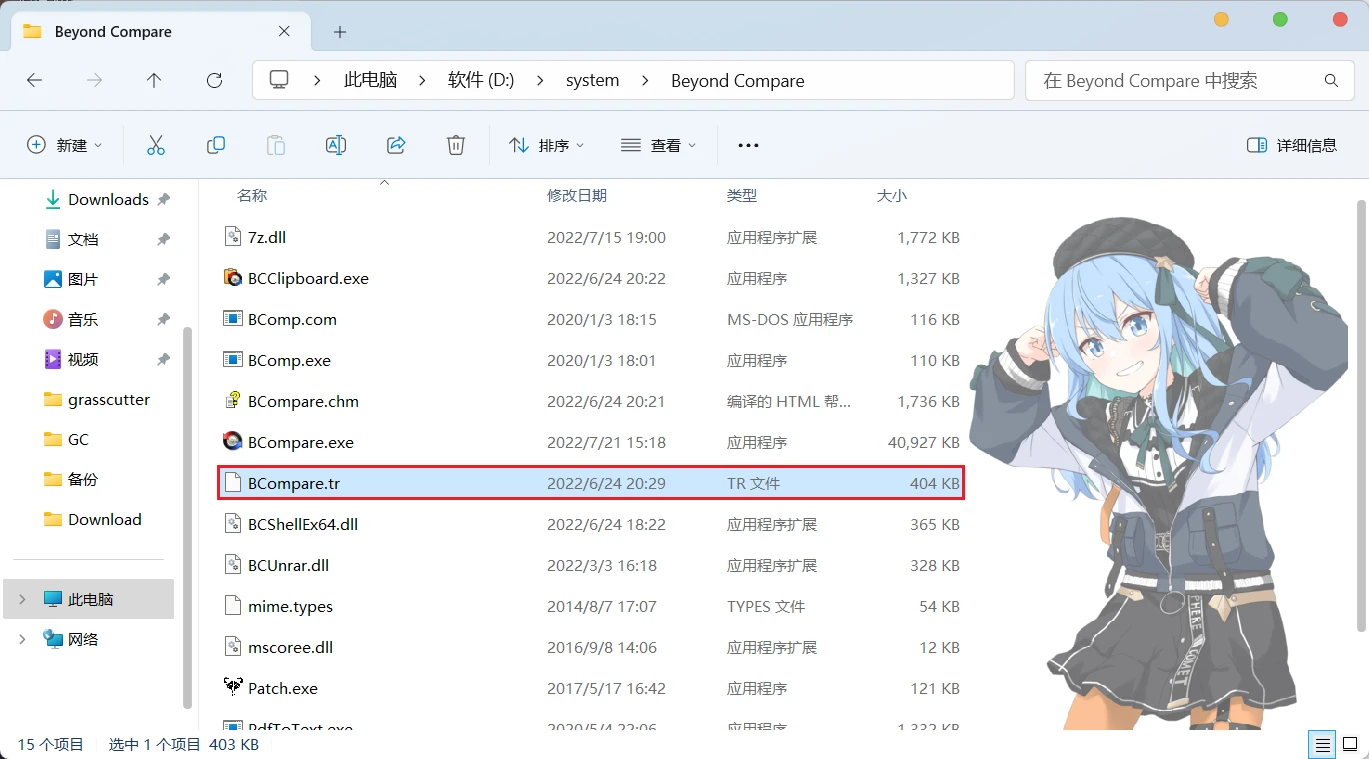This screenshot has width=1369, height=759.
Task: Open the 排序 sort dropdown
Action: [547, 145]
